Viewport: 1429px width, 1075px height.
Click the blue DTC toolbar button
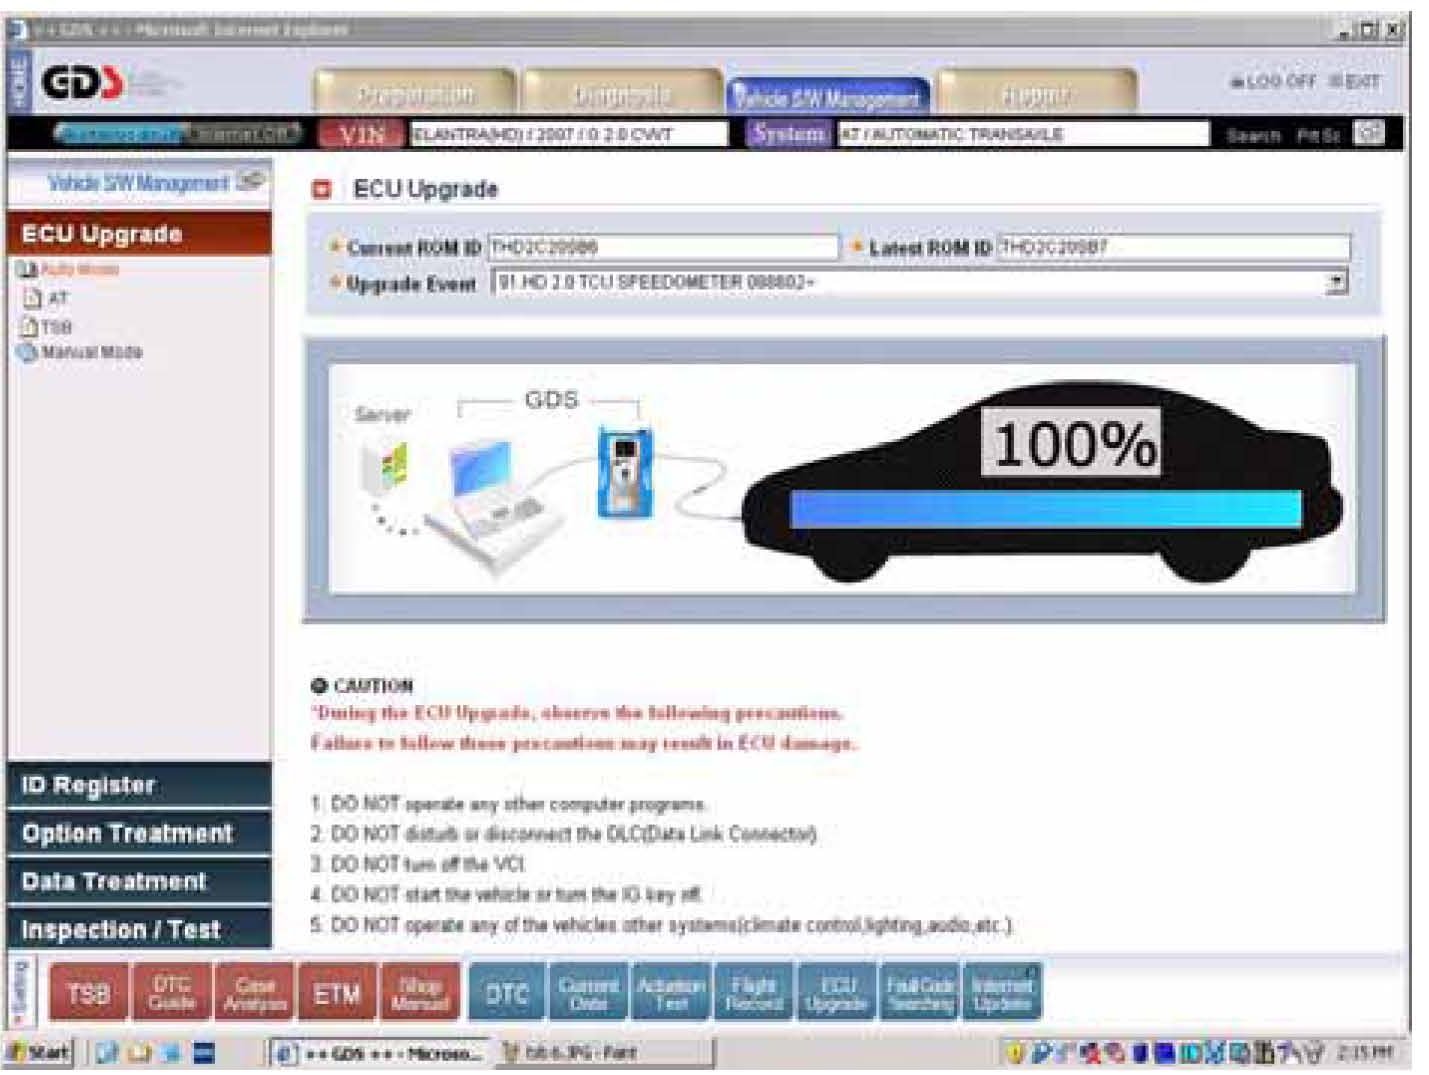coord(506,992)
